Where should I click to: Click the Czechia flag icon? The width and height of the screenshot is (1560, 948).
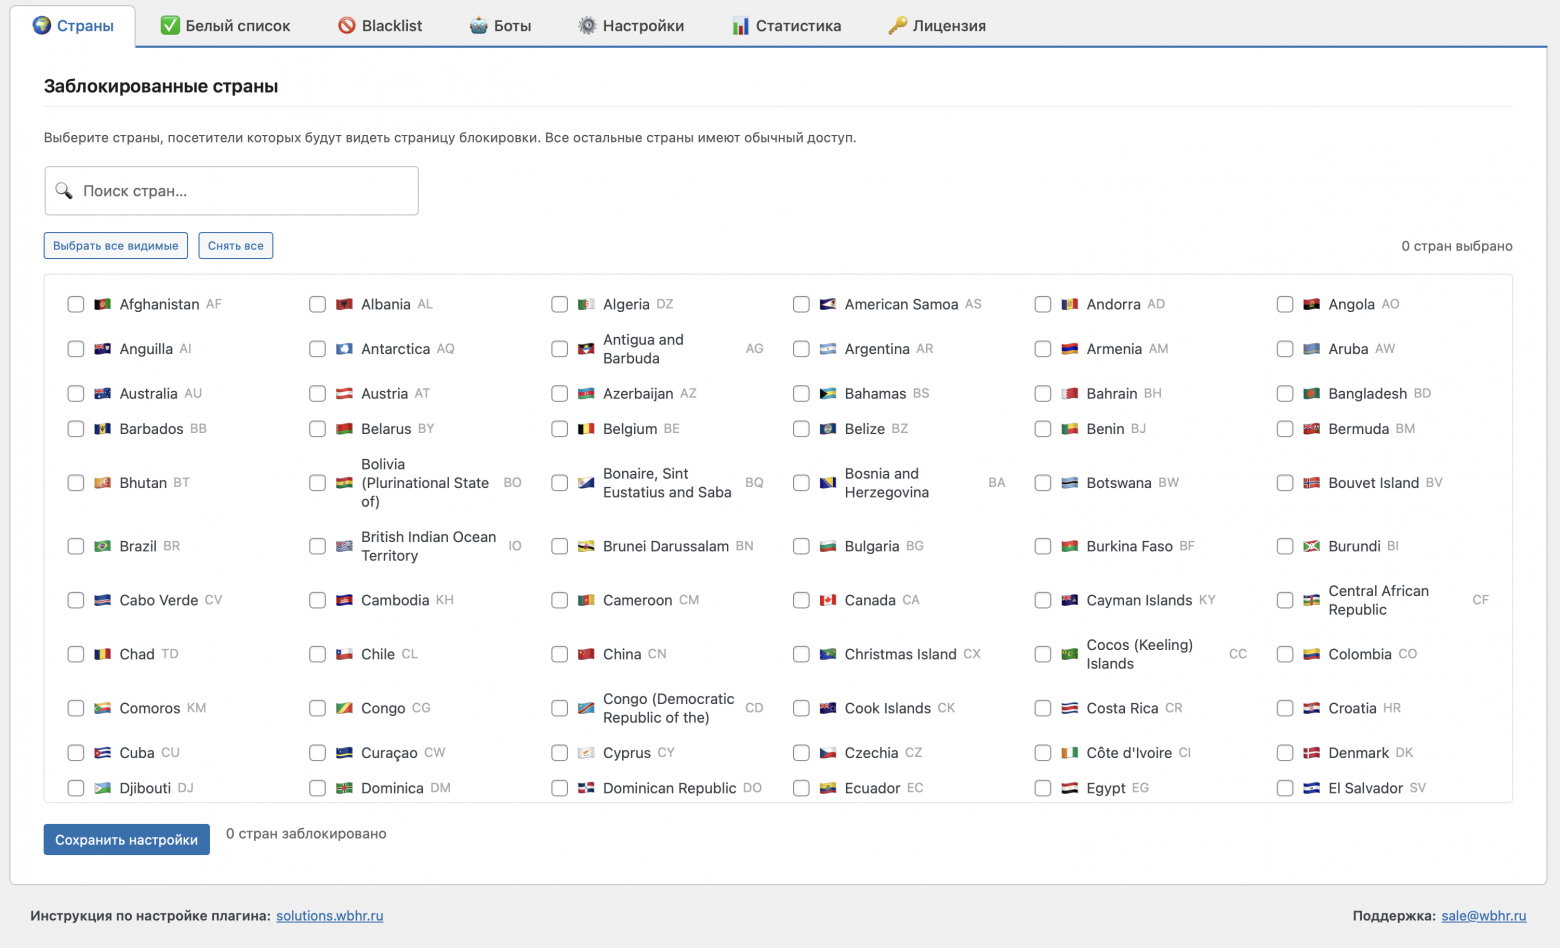(x=828, y=753)
